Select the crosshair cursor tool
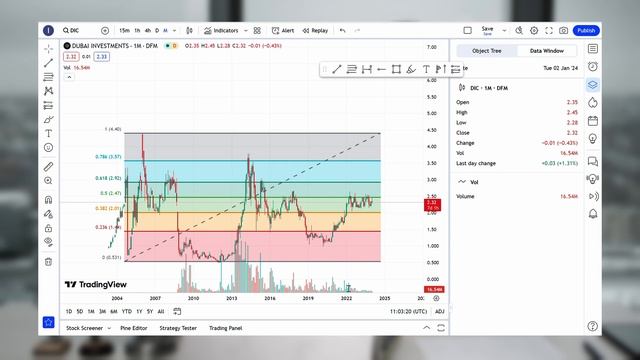This screenshot has width=640, height=360. click(x=49, y=49)
